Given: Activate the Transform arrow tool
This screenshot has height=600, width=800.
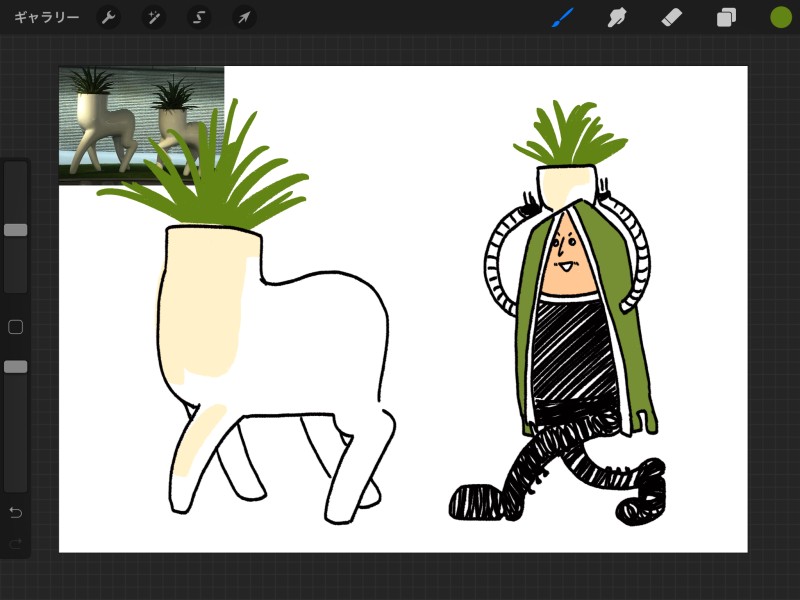Looking at the screenshot, I should tap(244, 17).
